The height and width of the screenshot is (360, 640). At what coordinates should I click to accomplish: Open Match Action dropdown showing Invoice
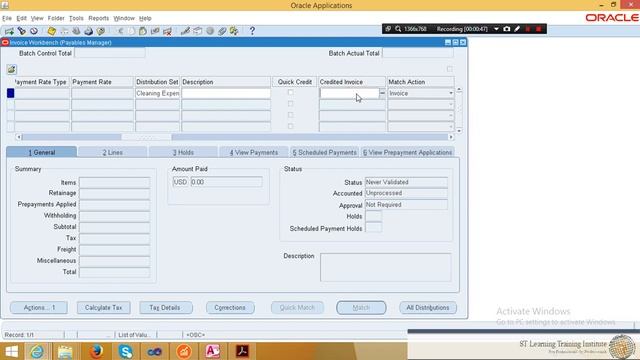point(420,93)
